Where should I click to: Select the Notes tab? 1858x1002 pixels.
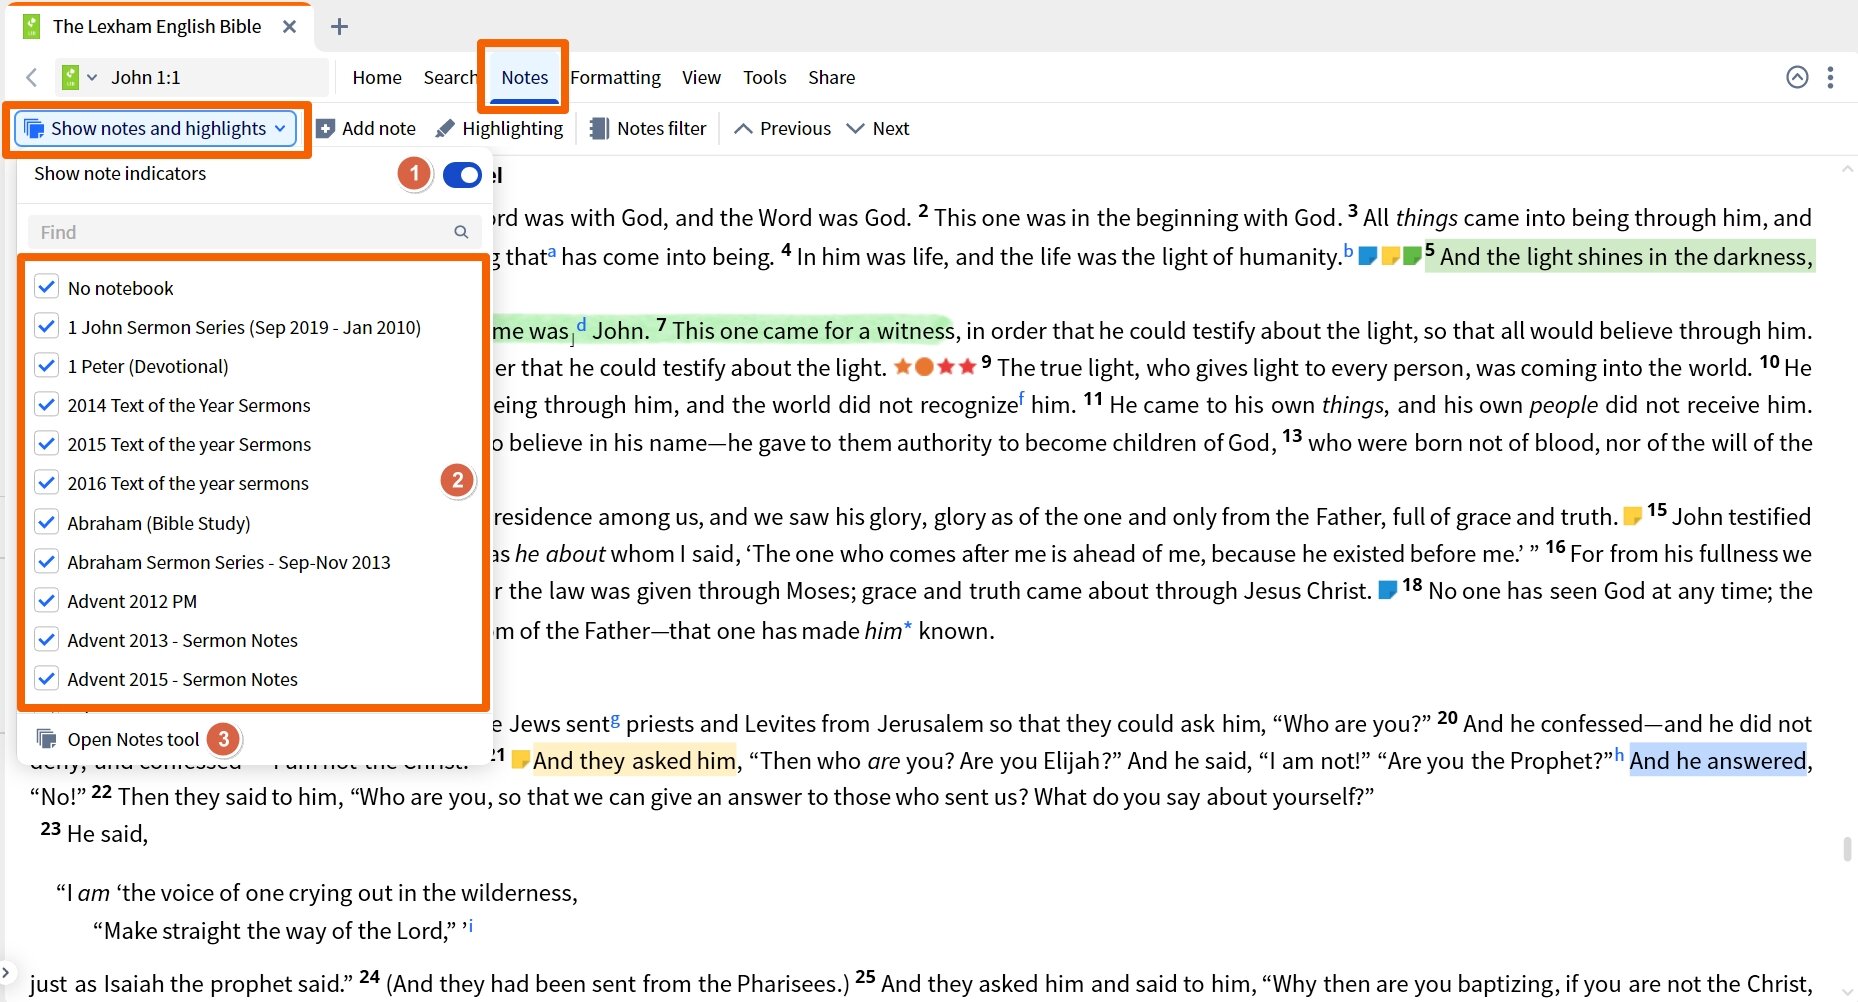point(524,77)
